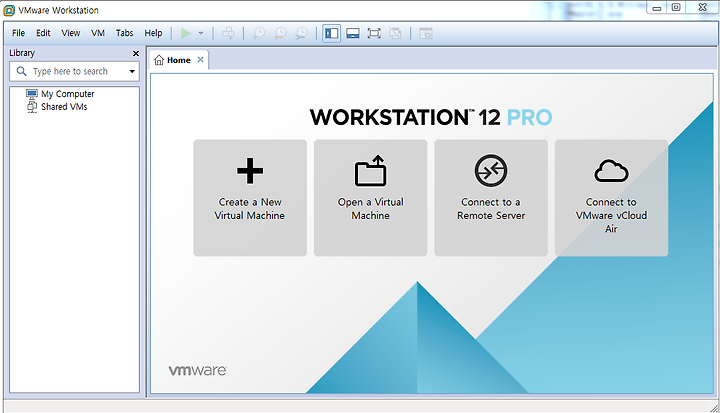Screen dimensions: 720x413
Task: Maximize the VMware Workstation window
Action: 676,7
